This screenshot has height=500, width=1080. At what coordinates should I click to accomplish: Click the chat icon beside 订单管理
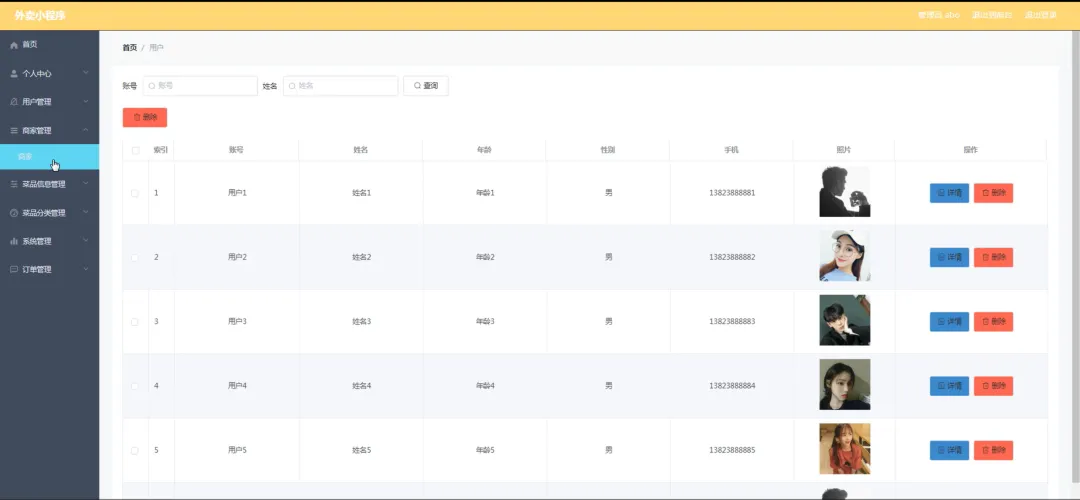(x=14, y=269)
